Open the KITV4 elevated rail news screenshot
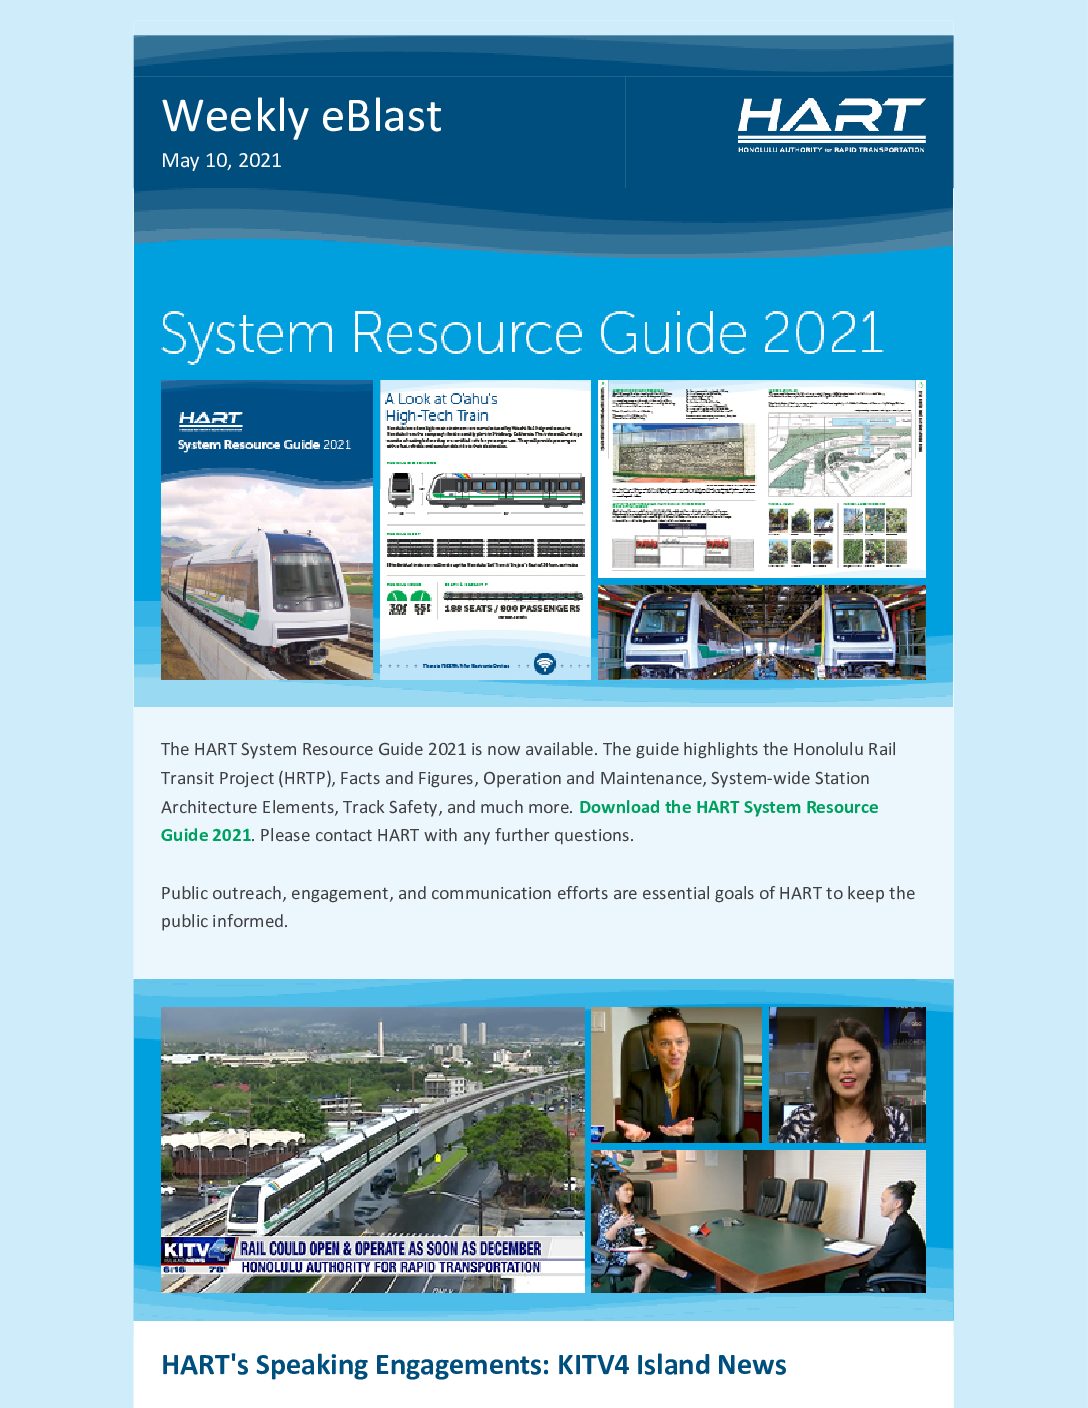1088x1408 pixels. pos(373,1150)
